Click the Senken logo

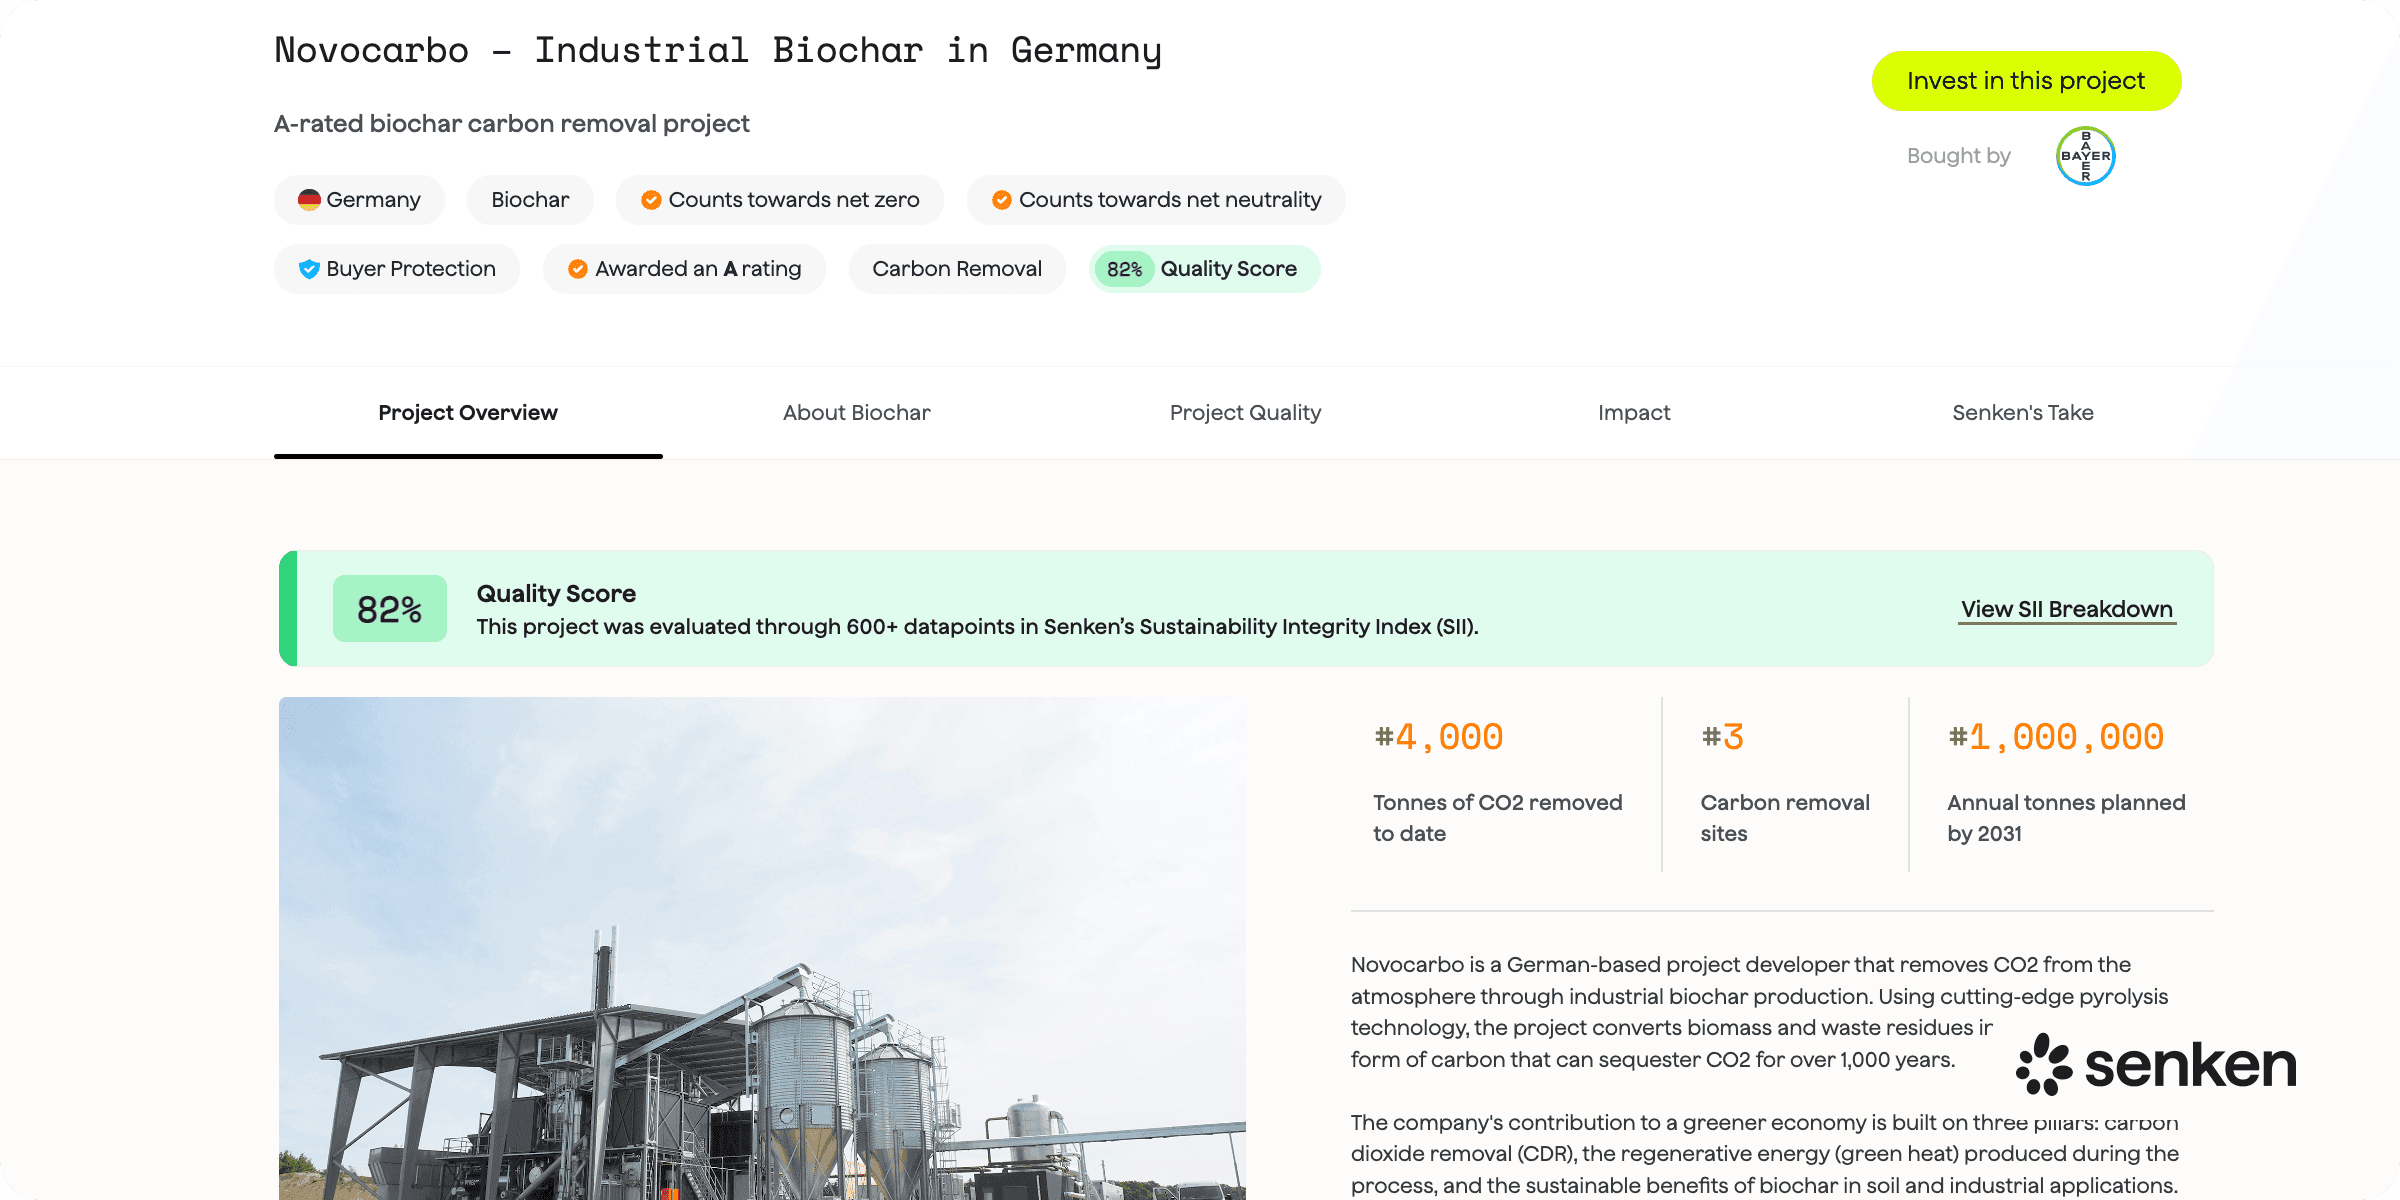[2156, 1064]
